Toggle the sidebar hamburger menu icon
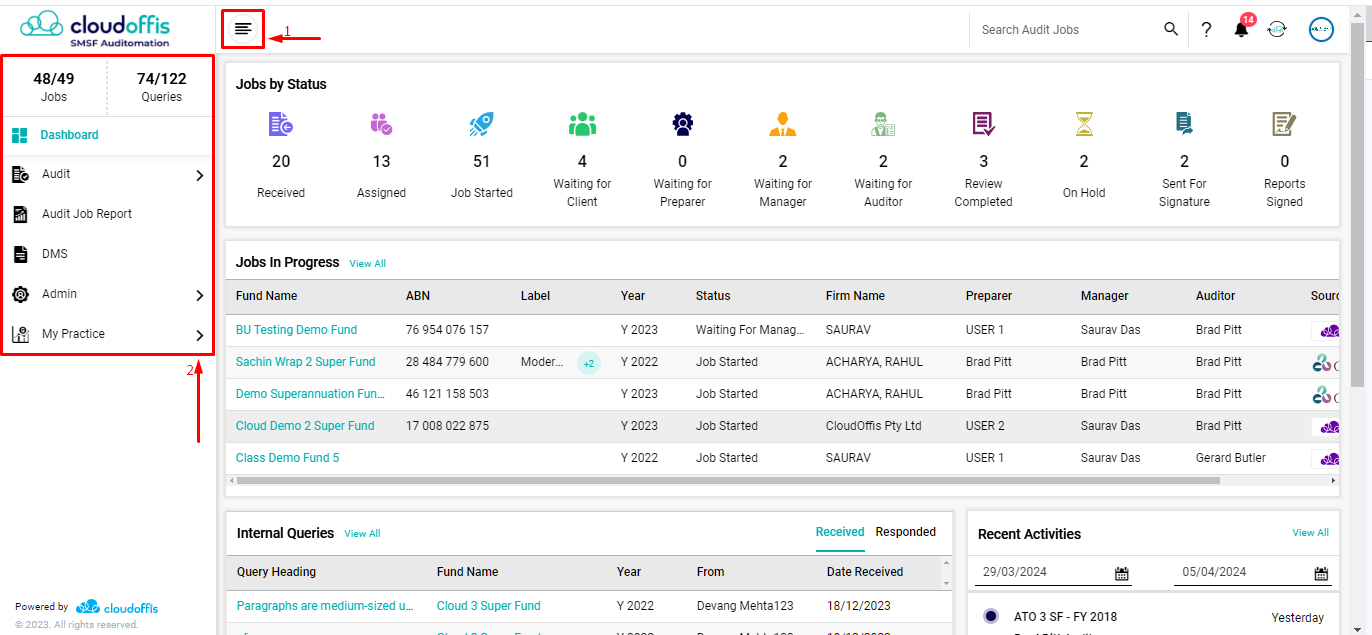 tap(243, 29)
